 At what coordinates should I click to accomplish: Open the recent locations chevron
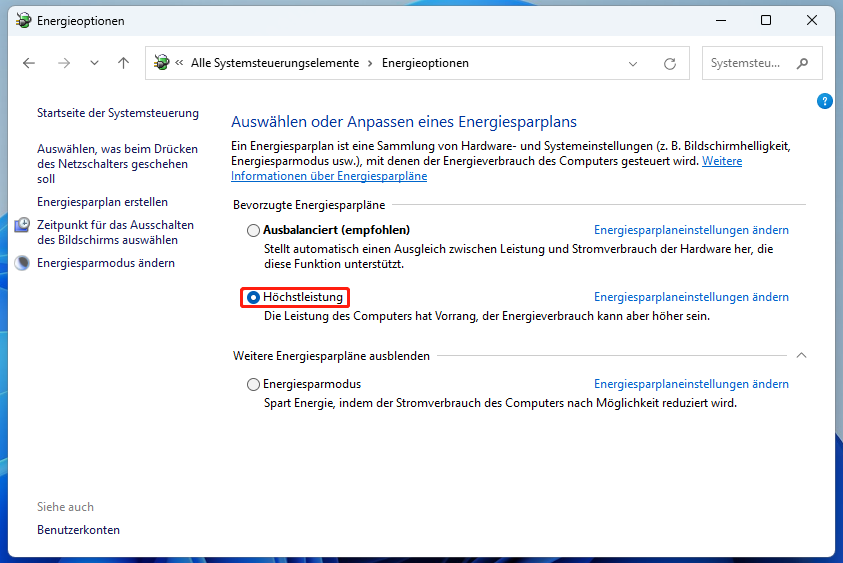95,63
